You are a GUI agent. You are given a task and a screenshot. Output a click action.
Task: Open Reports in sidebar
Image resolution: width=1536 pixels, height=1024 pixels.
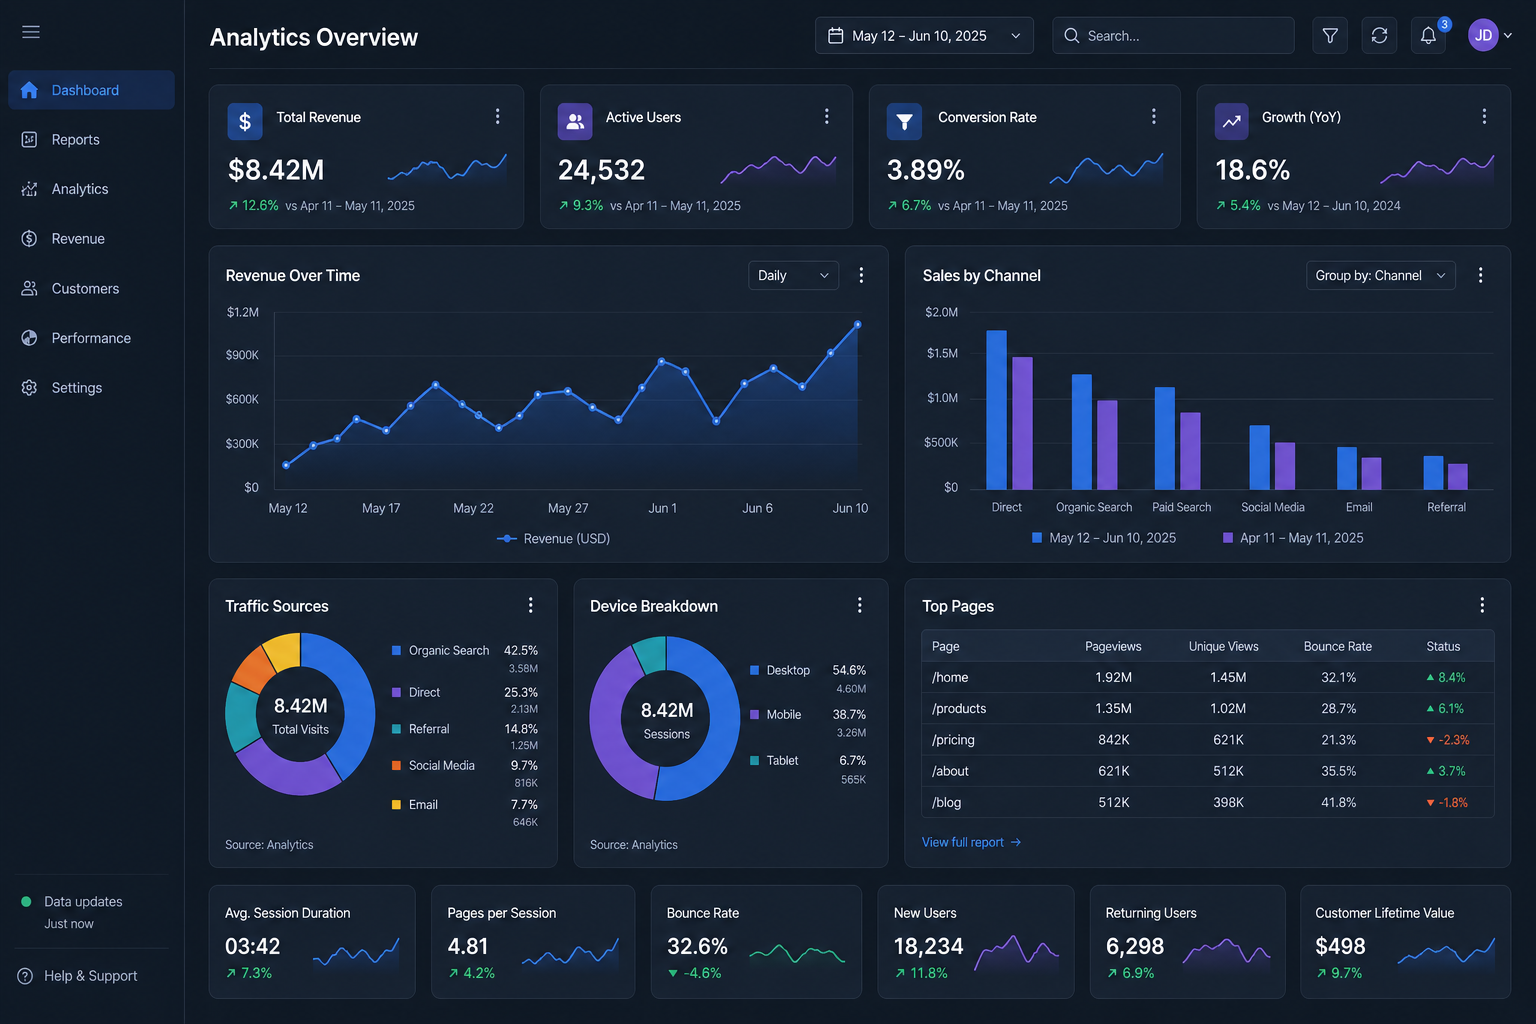[x=91, y=140]
